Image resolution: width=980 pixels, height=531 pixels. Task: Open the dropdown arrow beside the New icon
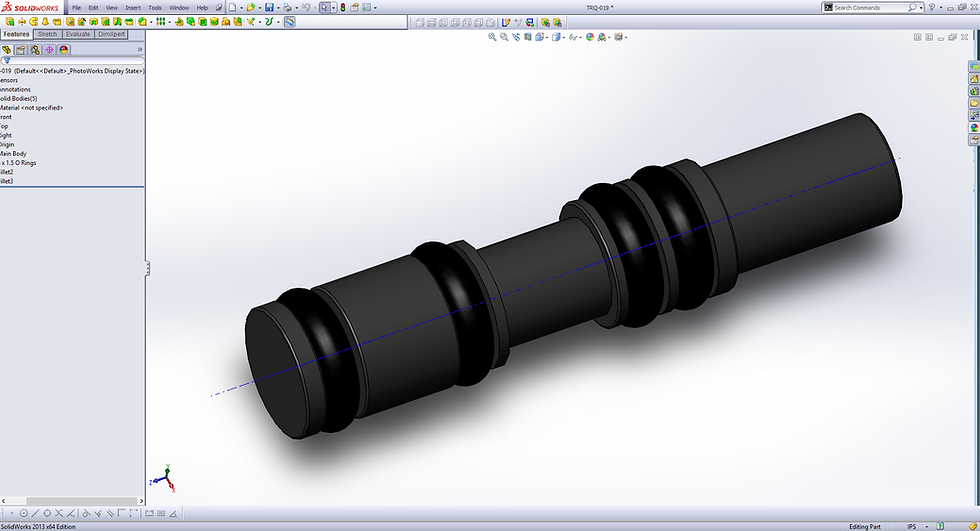click(241, 8)
